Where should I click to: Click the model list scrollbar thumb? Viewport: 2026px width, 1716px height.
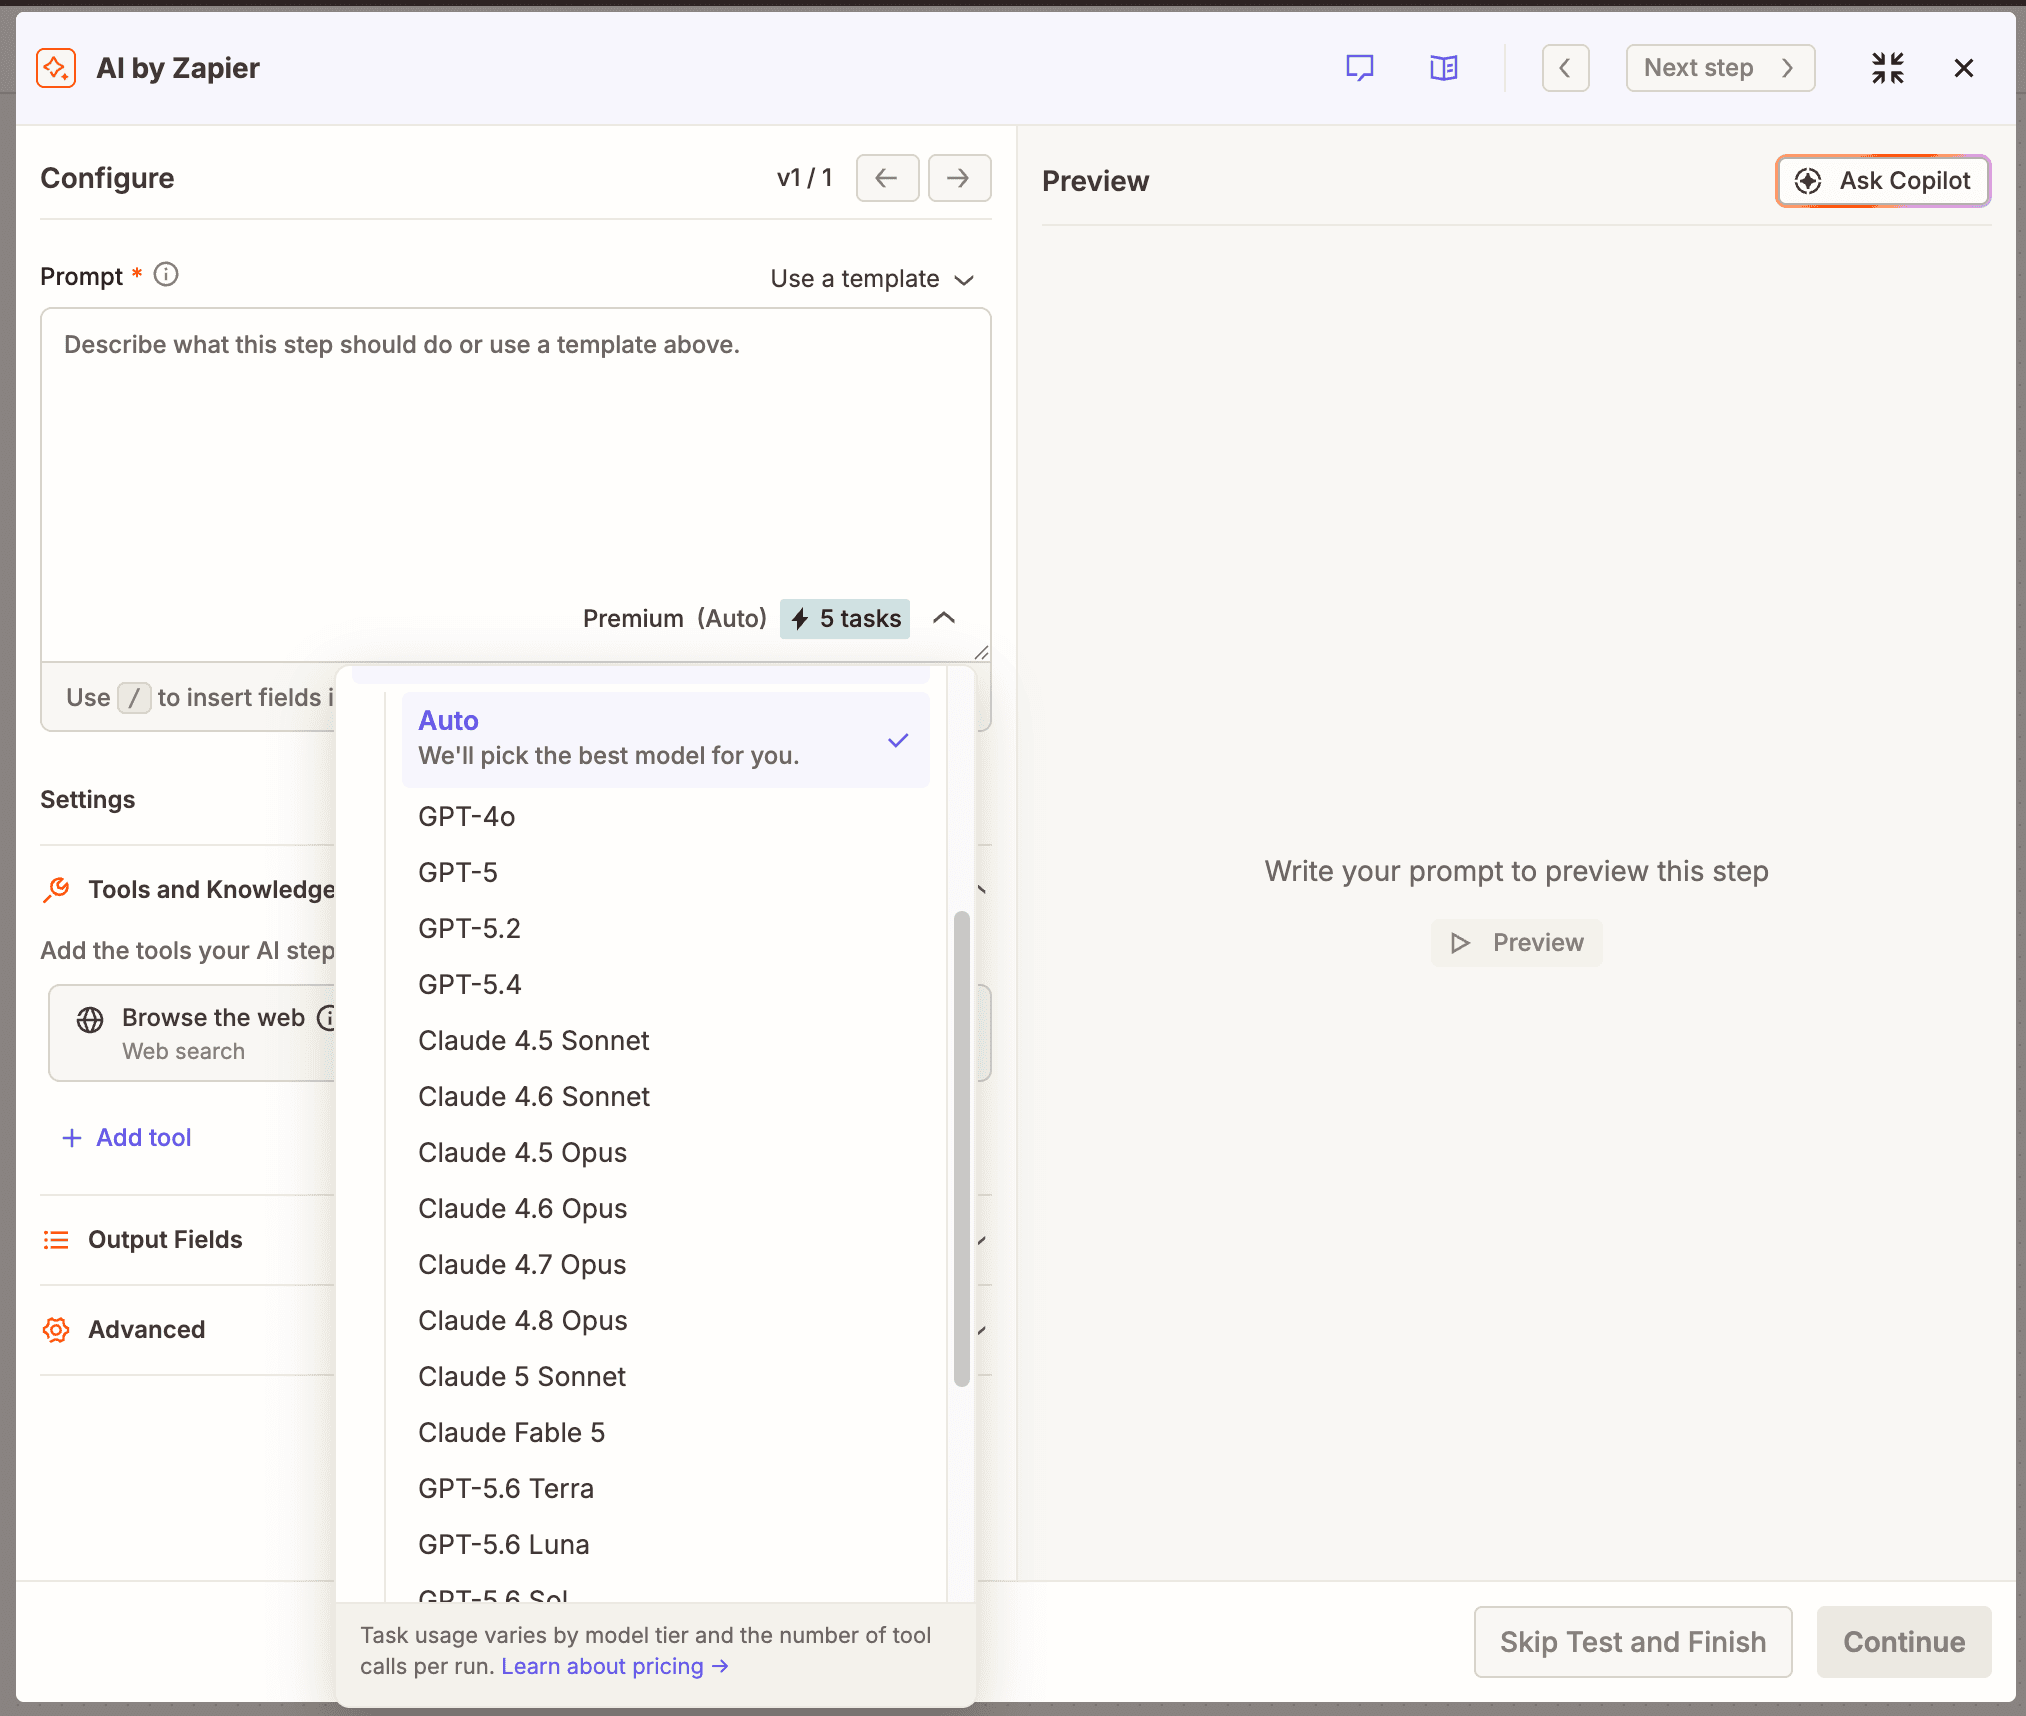[x=961, y=1148]
